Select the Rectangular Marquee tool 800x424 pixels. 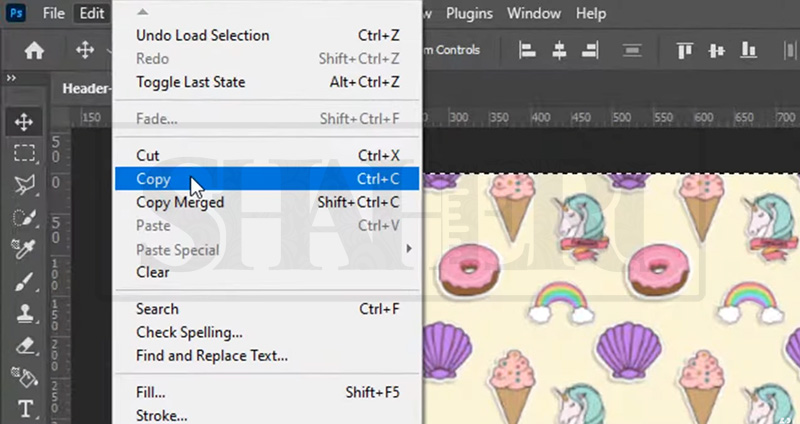coord(24,153)
